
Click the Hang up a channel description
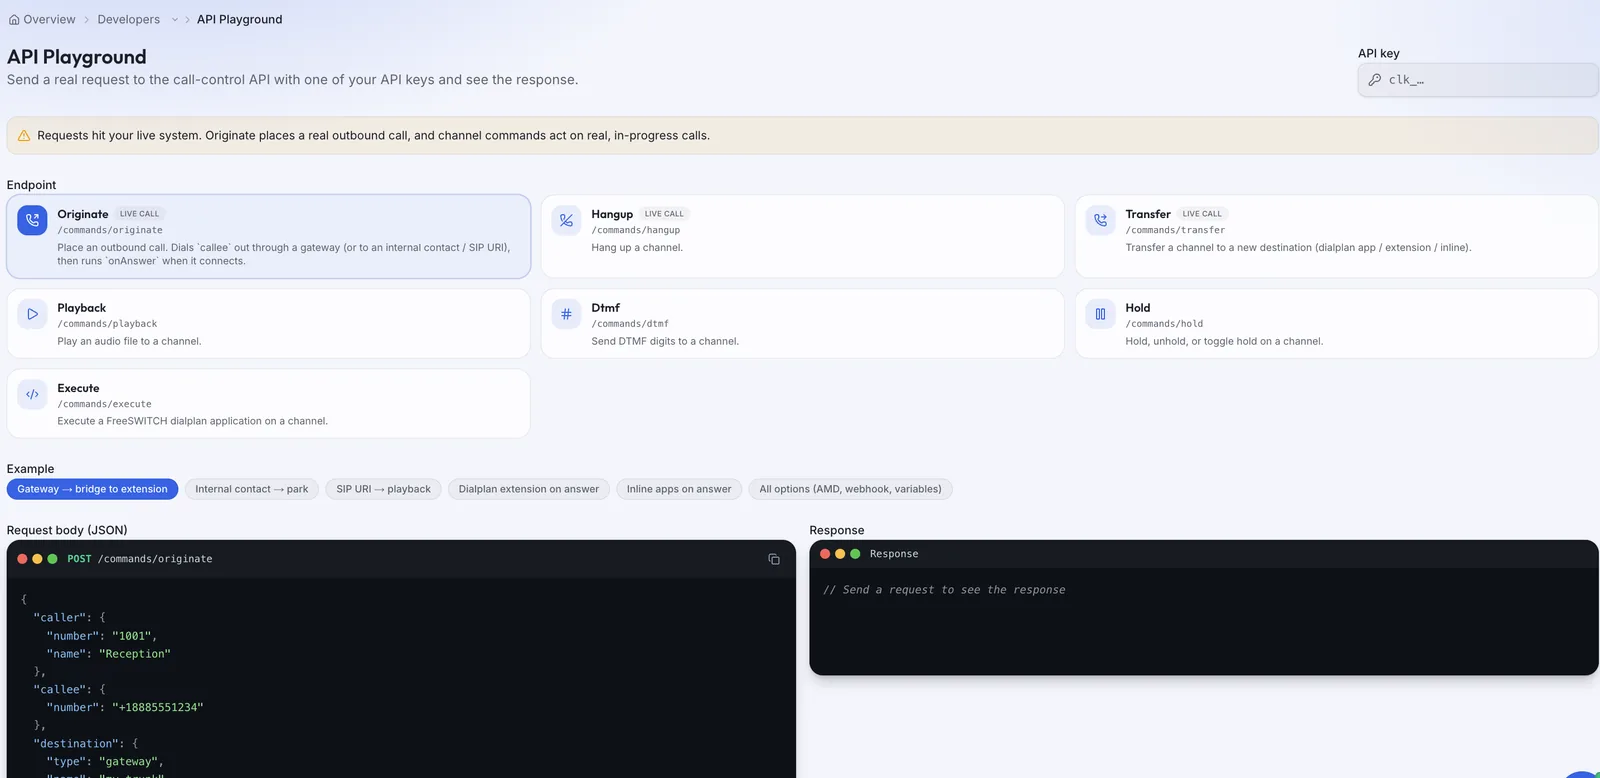click(x=637, y=248)
